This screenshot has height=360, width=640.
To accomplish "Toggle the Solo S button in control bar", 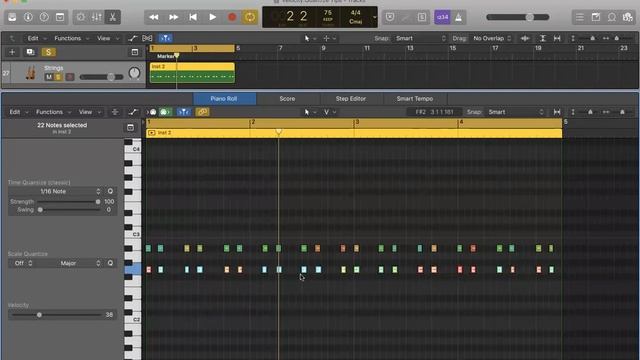I will pos(422,17).
